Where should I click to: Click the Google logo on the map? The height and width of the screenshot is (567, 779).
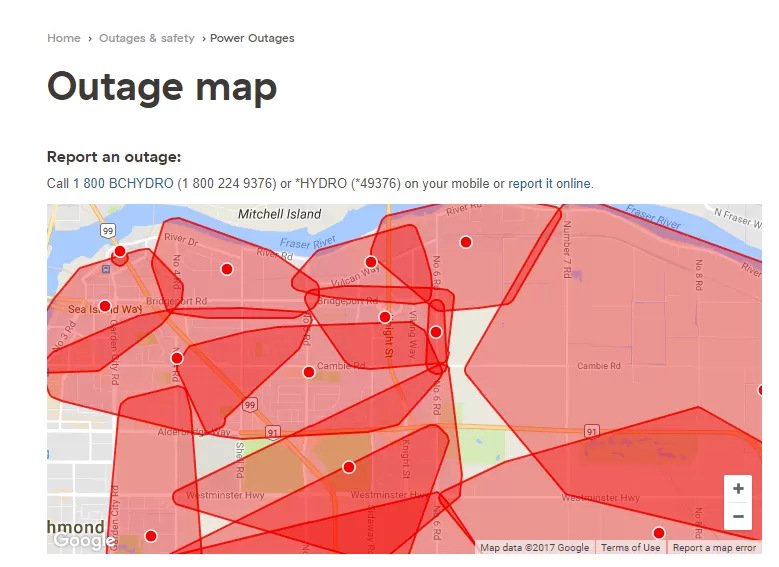pyautogui.click(x=83, y=540)
